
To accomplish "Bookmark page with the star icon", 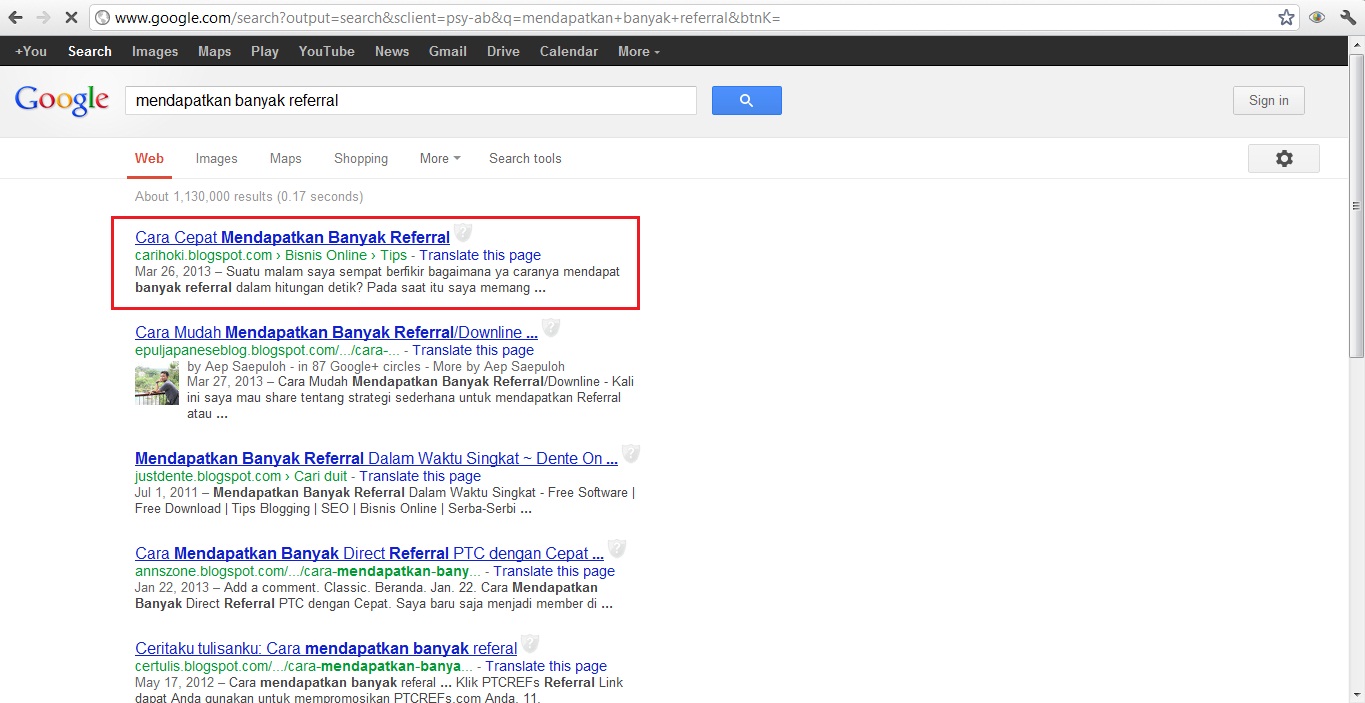I will tap(1286, 18).
